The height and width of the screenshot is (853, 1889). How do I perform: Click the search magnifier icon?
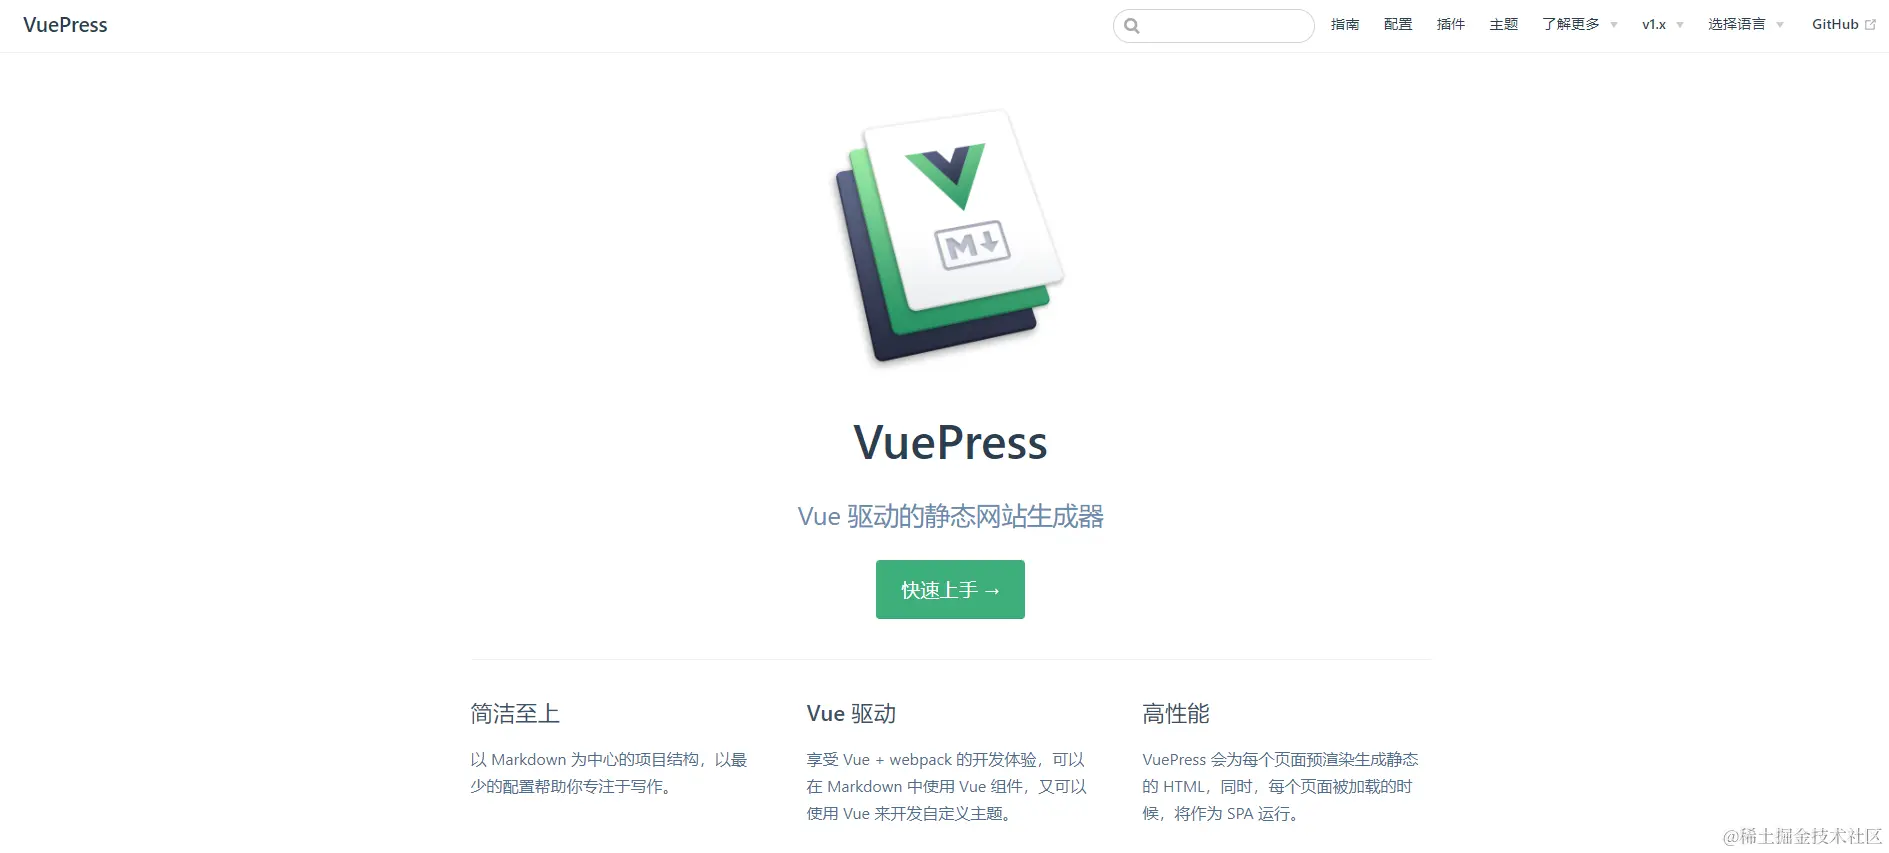1132,26
